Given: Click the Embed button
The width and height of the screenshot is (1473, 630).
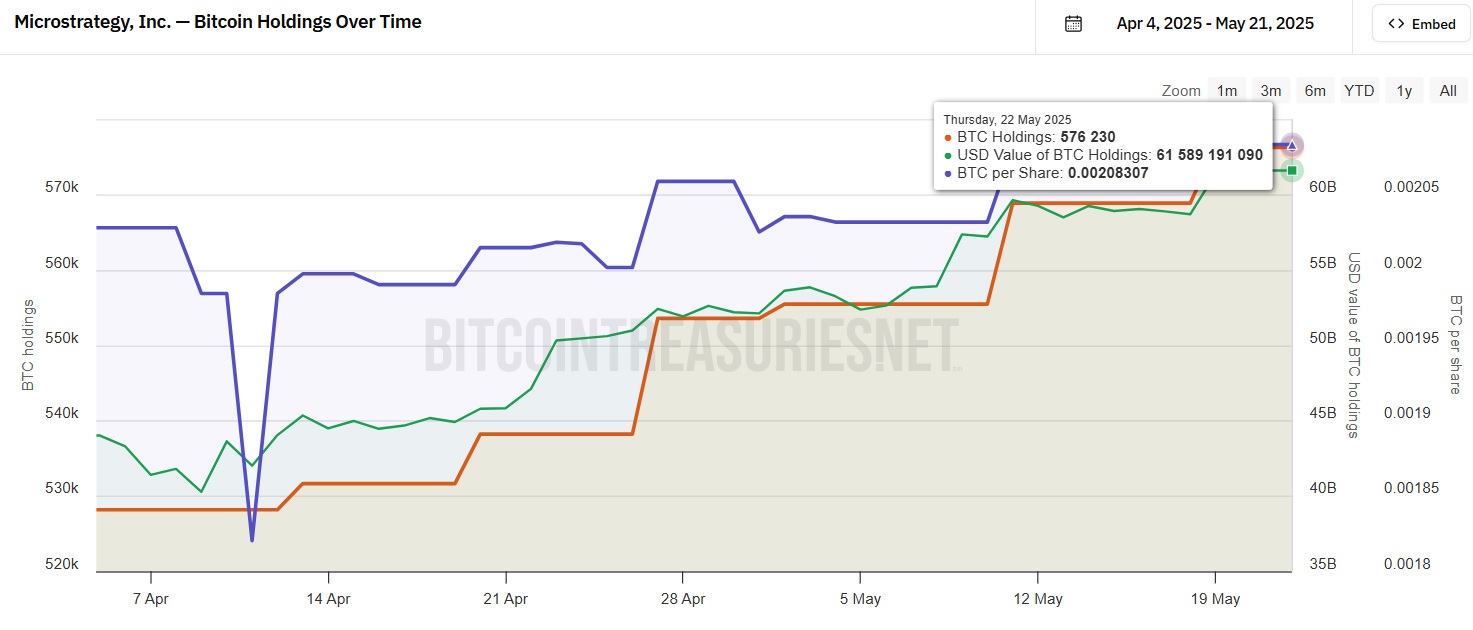Looking at the screenshot, I should 1421,24.
